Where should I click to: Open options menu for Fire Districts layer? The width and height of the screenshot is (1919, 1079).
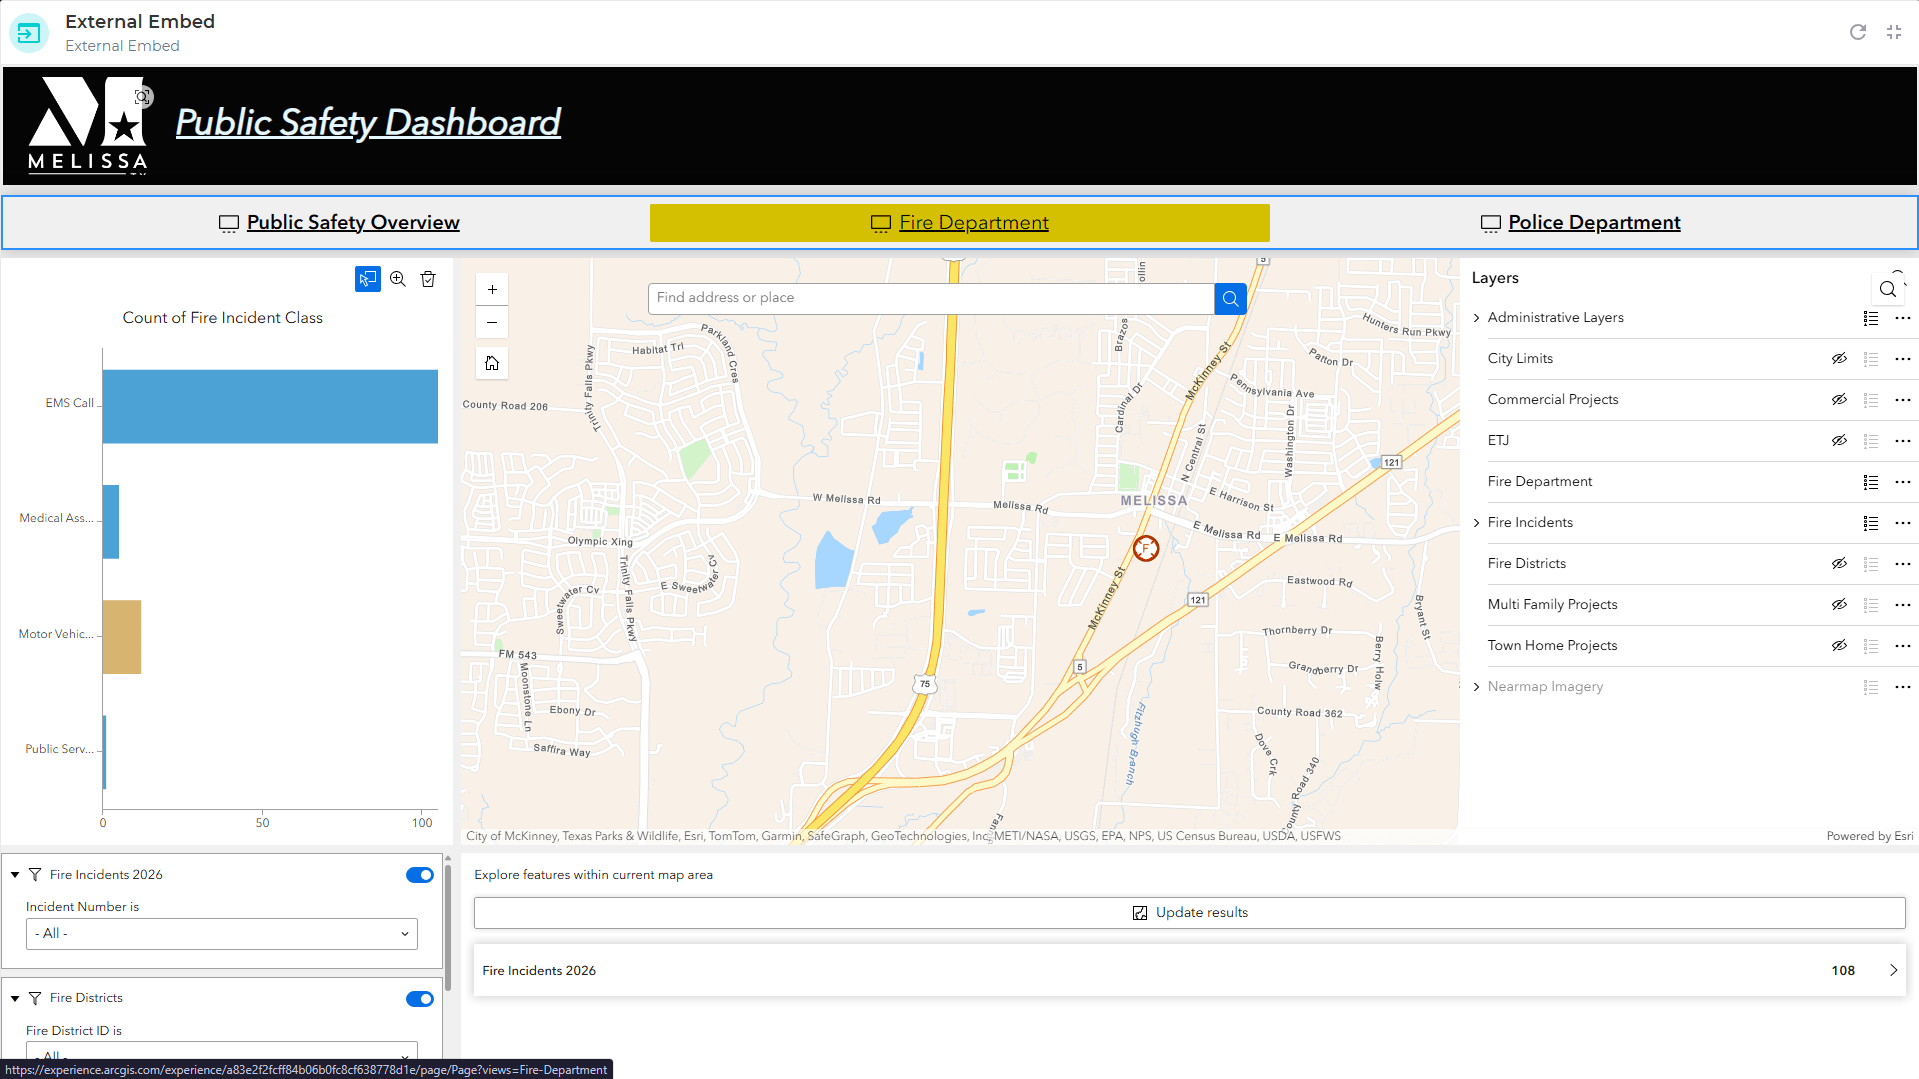click(1902, 564)
